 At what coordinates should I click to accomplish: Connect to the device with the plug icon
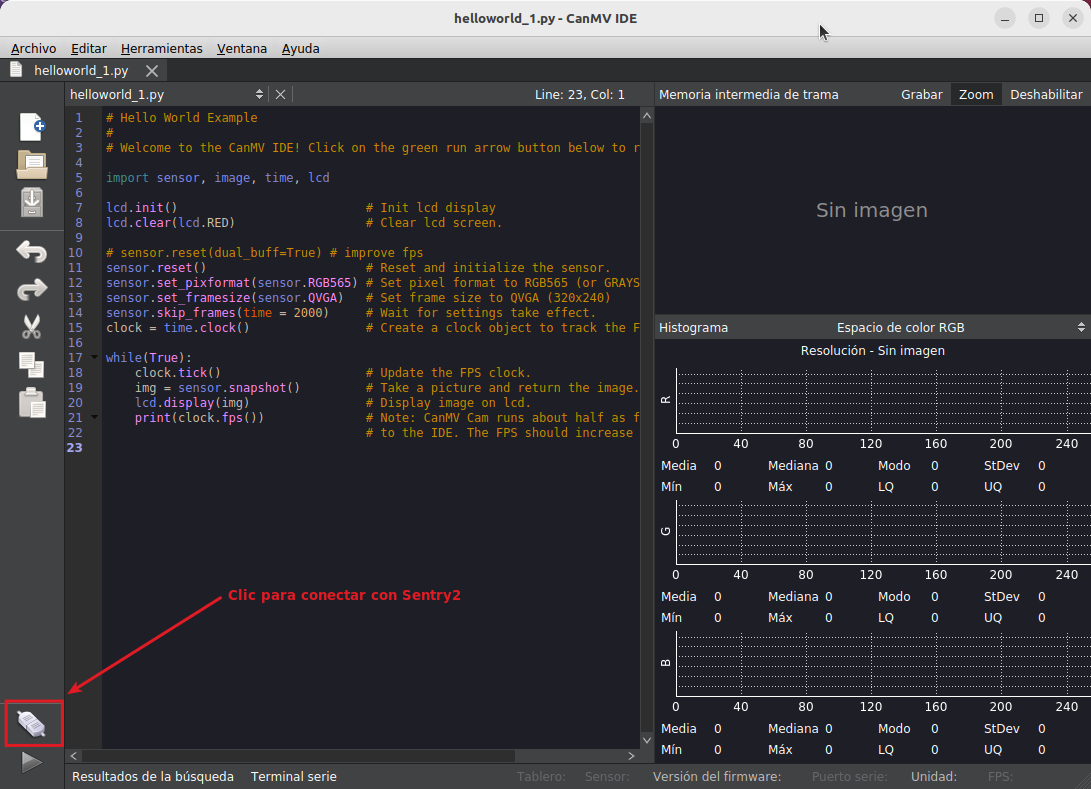pyautogui.click(x=32, y=724)
